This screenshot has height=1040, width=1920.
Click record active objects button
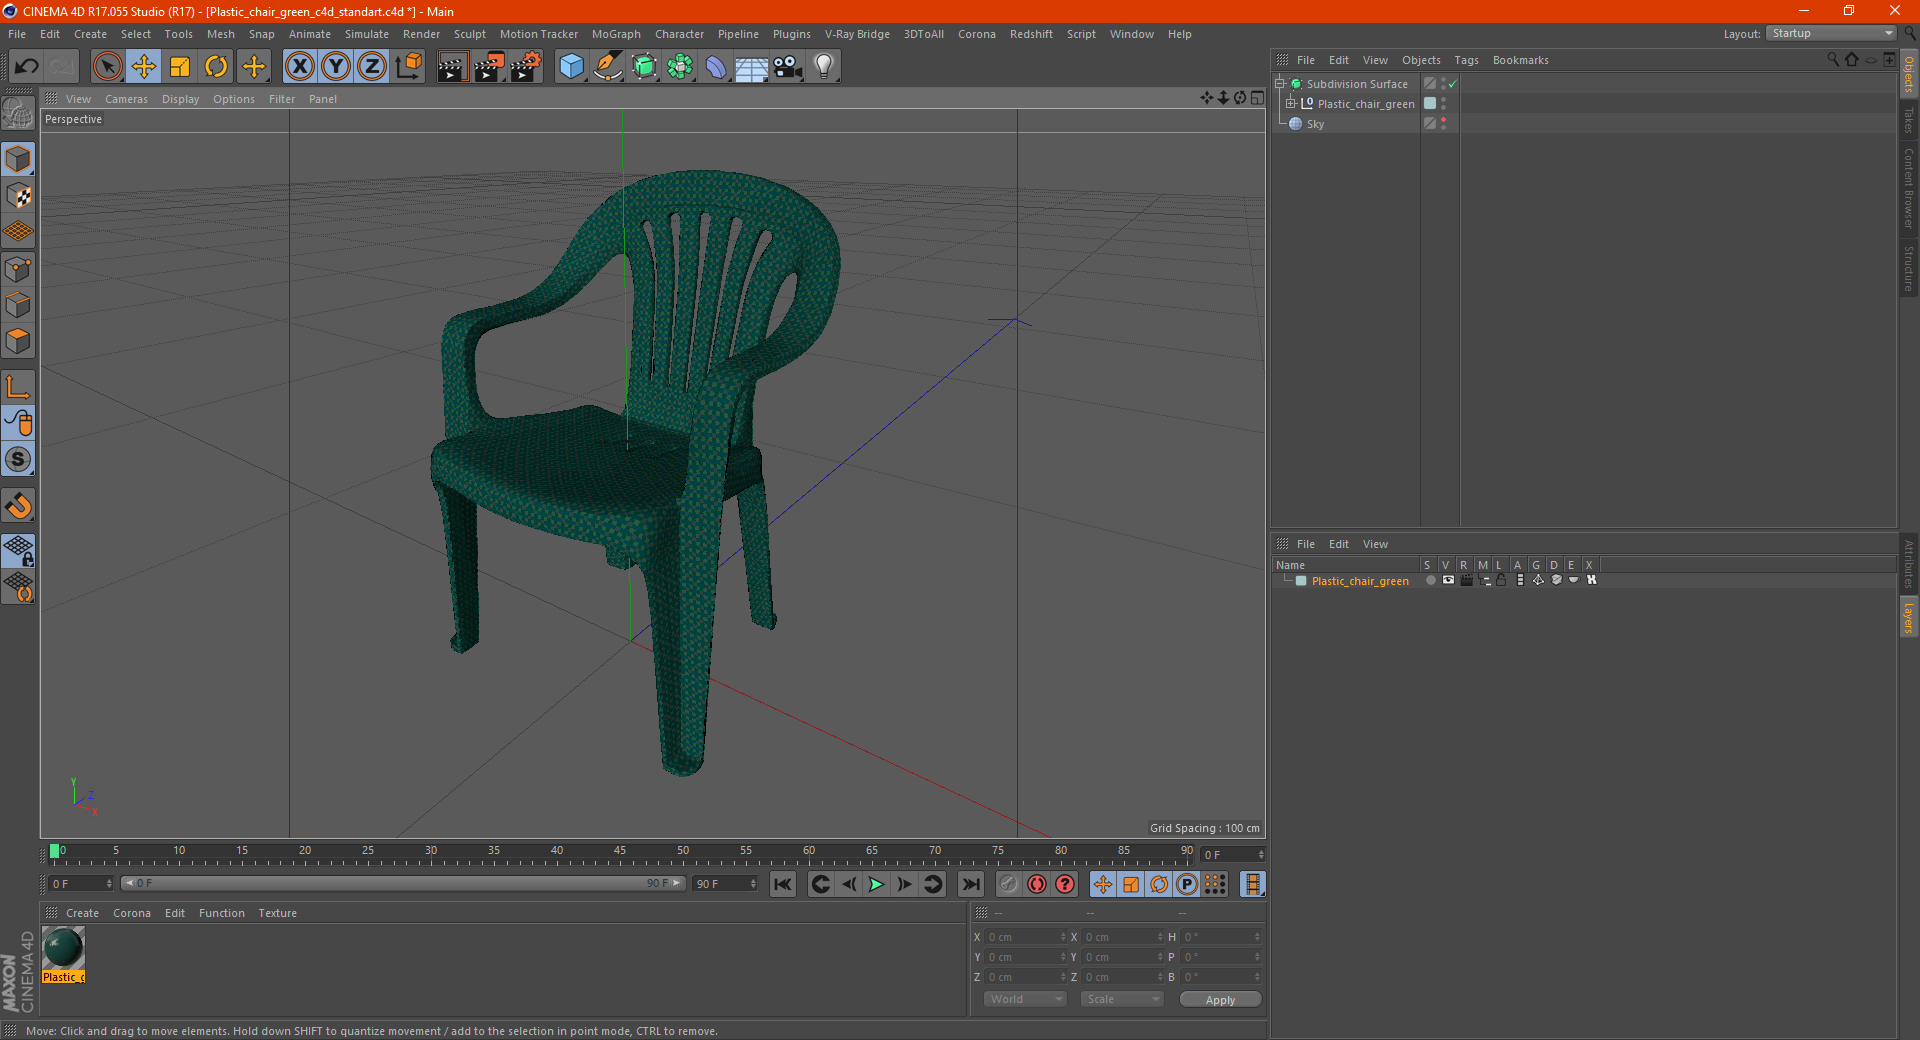(1009, 884)
